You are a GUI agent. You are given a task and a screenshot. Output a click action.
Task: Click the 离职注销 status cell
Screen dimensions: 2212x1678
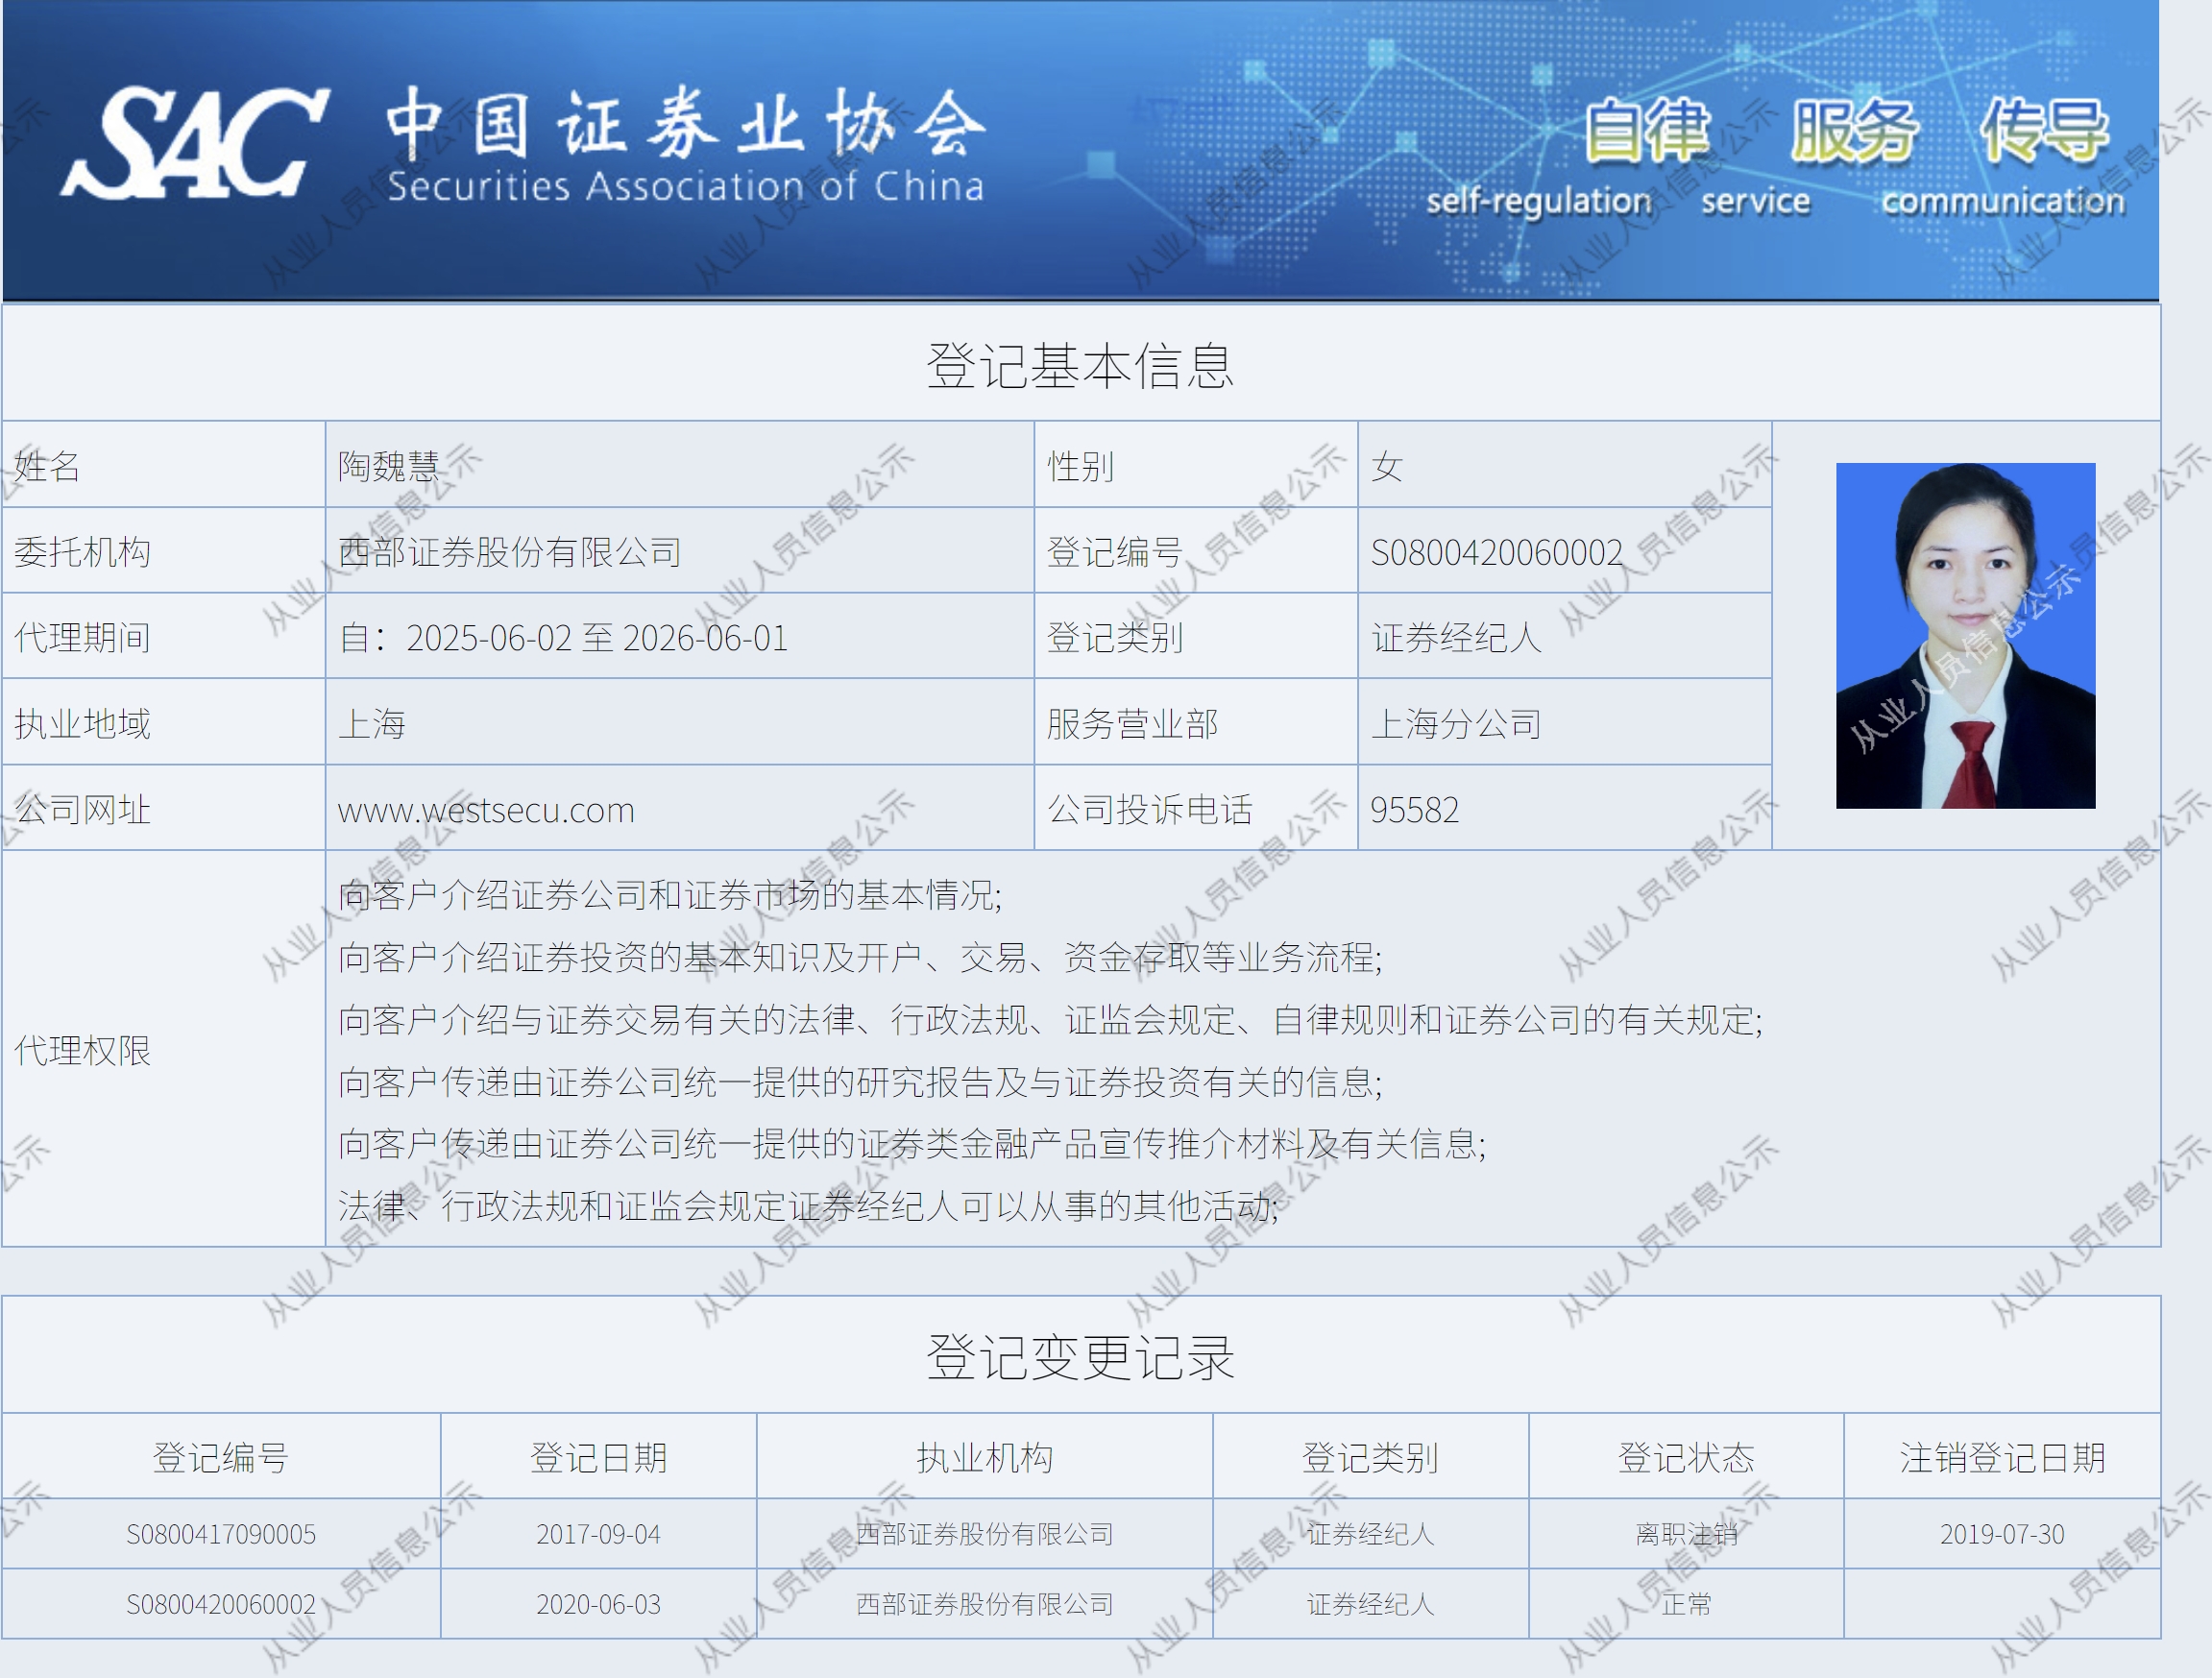pyautogui.click(x=1686, y=1534)
